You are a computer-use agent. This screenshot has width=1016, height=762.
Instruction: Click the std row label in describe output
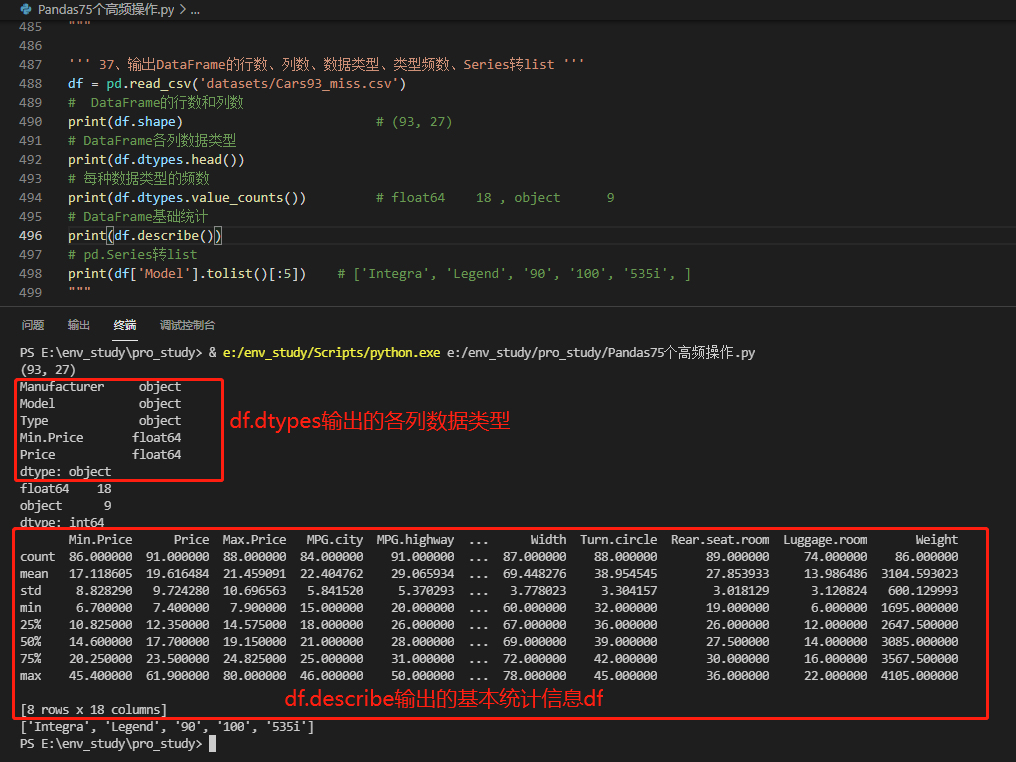tap(30, 590)
